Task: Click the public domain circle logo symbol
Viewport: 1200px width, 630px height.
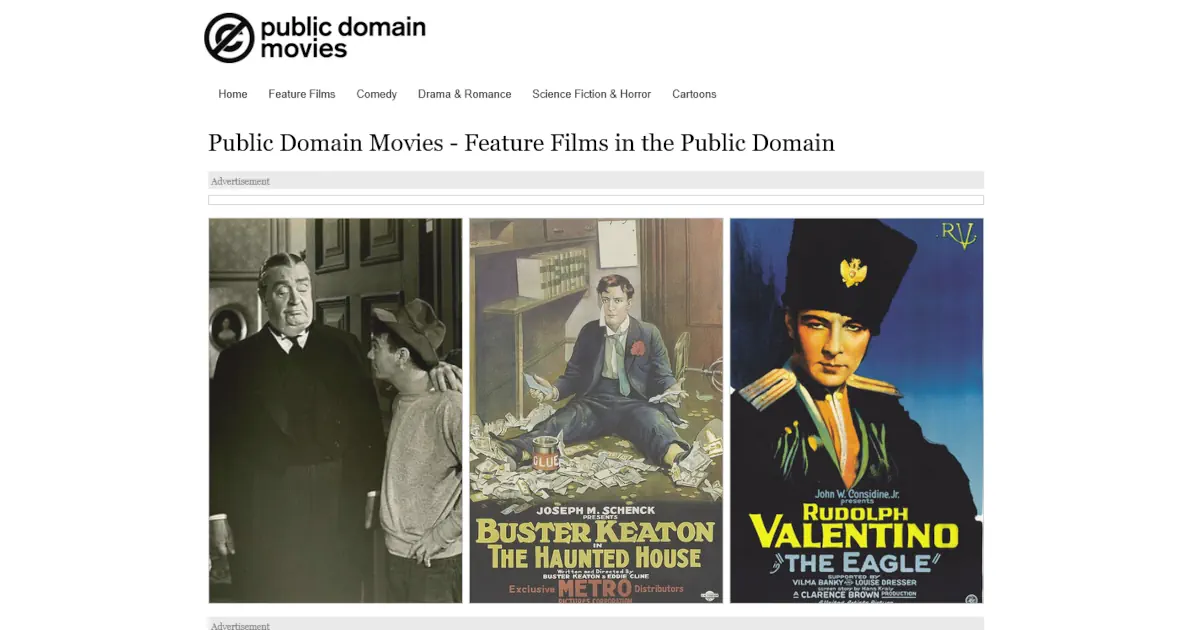Action: click(229, 38)
